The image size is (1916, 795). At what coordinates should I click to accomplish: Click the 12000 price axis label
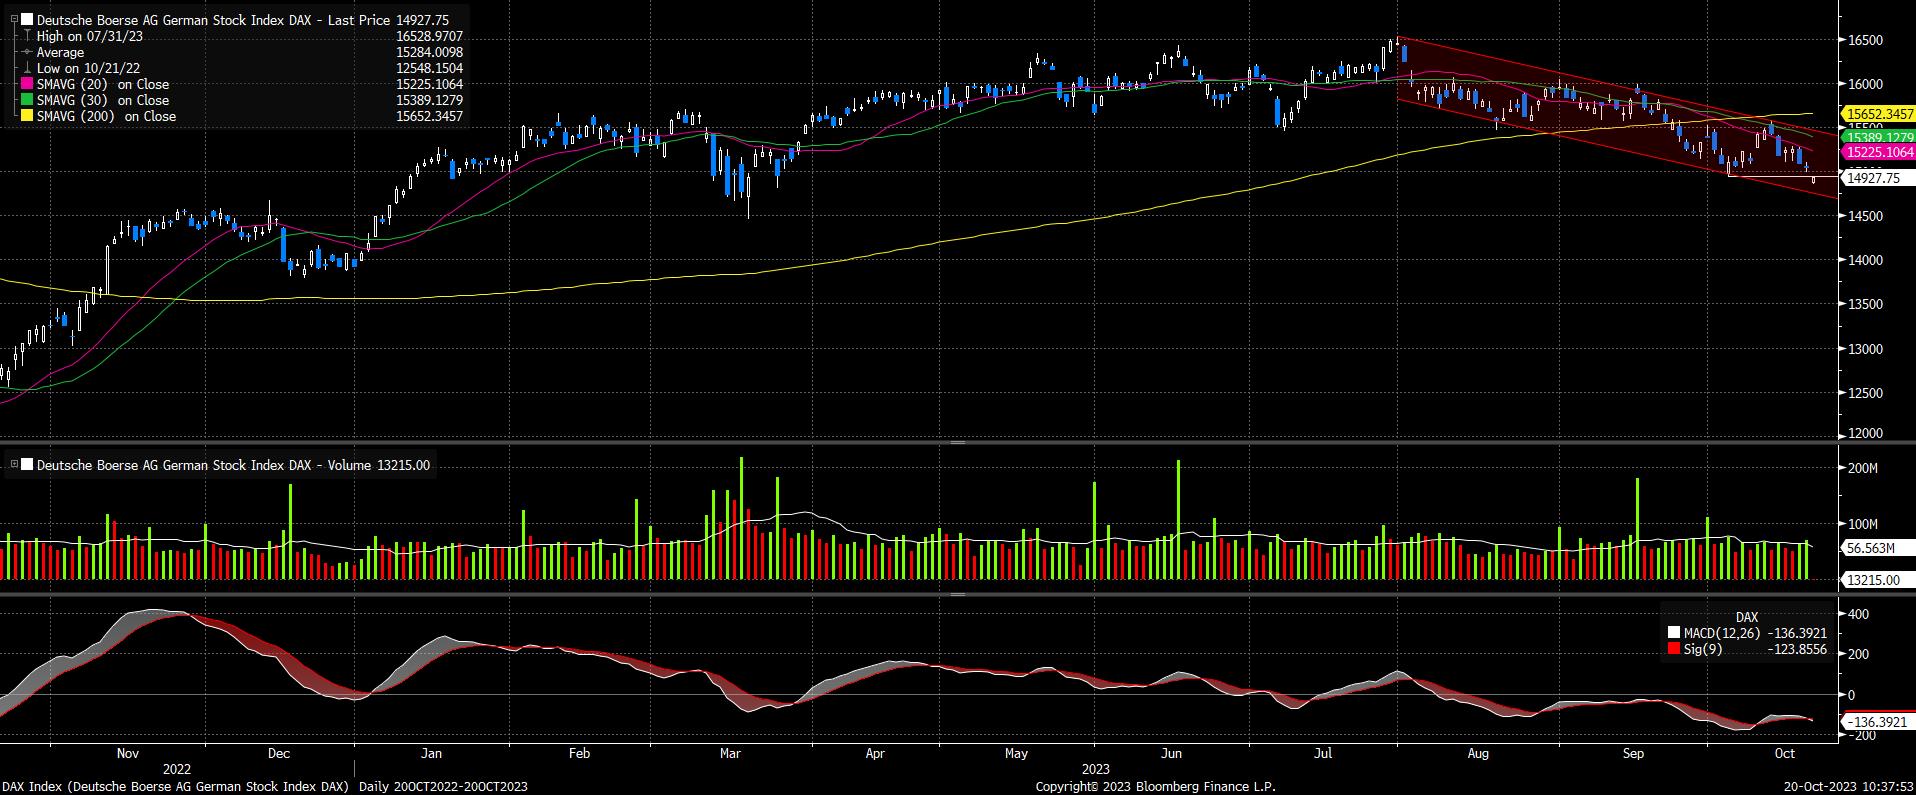1866,434
